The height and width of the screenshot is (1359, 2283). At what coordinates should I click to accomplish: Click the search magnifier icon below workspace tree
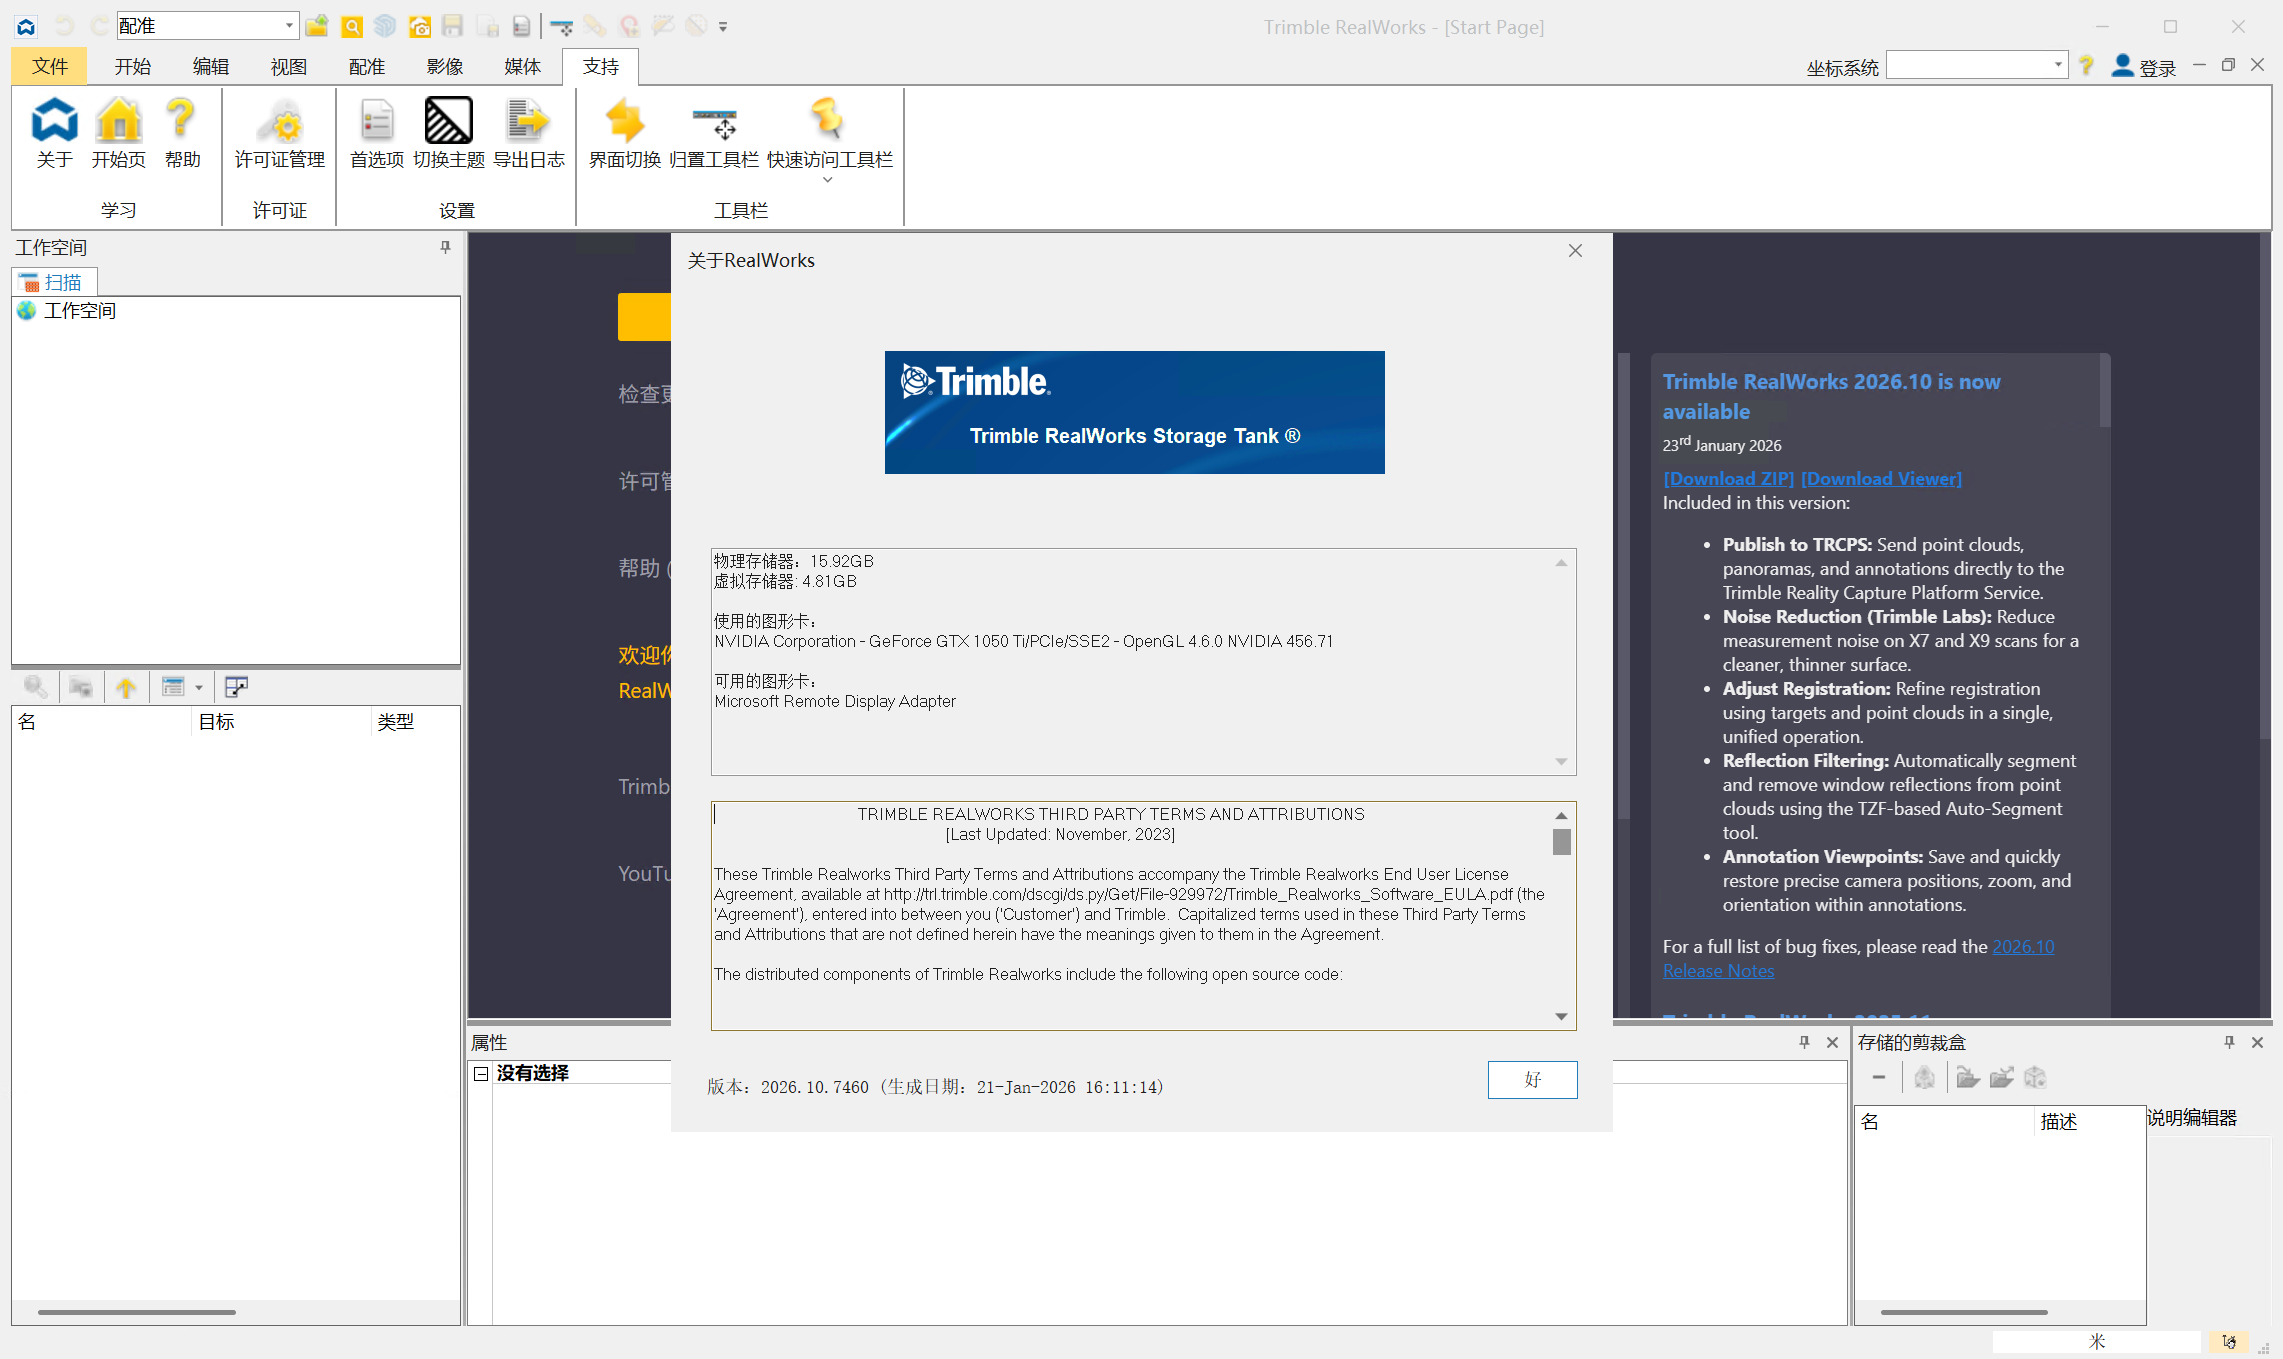coord(35,687)
